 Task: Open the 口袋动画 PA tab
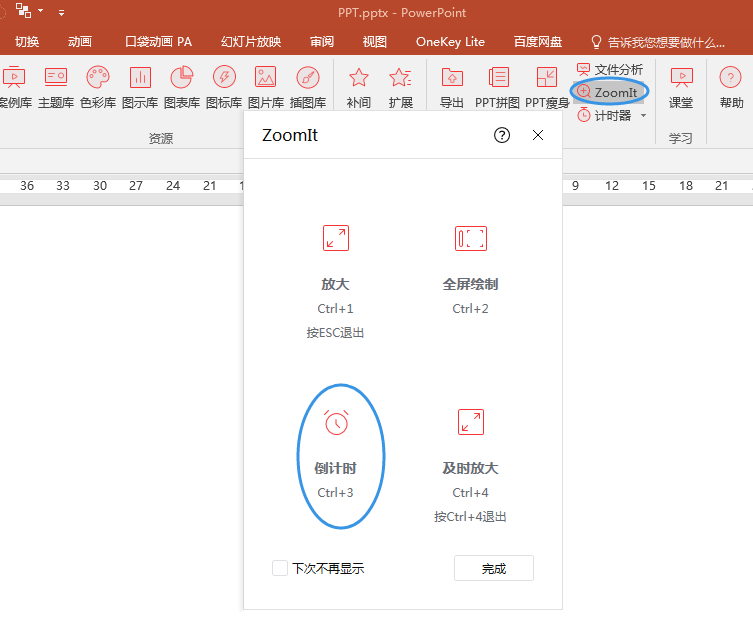coord(158,42)
